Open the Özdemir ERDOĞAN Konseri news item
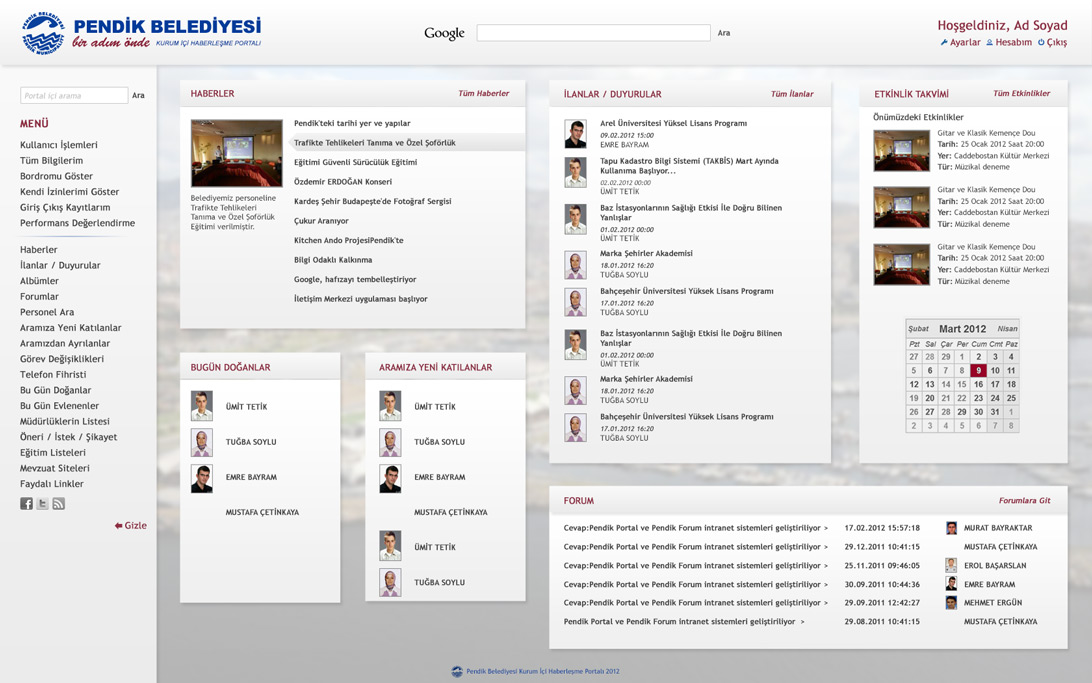The width and height of the screenshot is (1092, 683). 343,182
